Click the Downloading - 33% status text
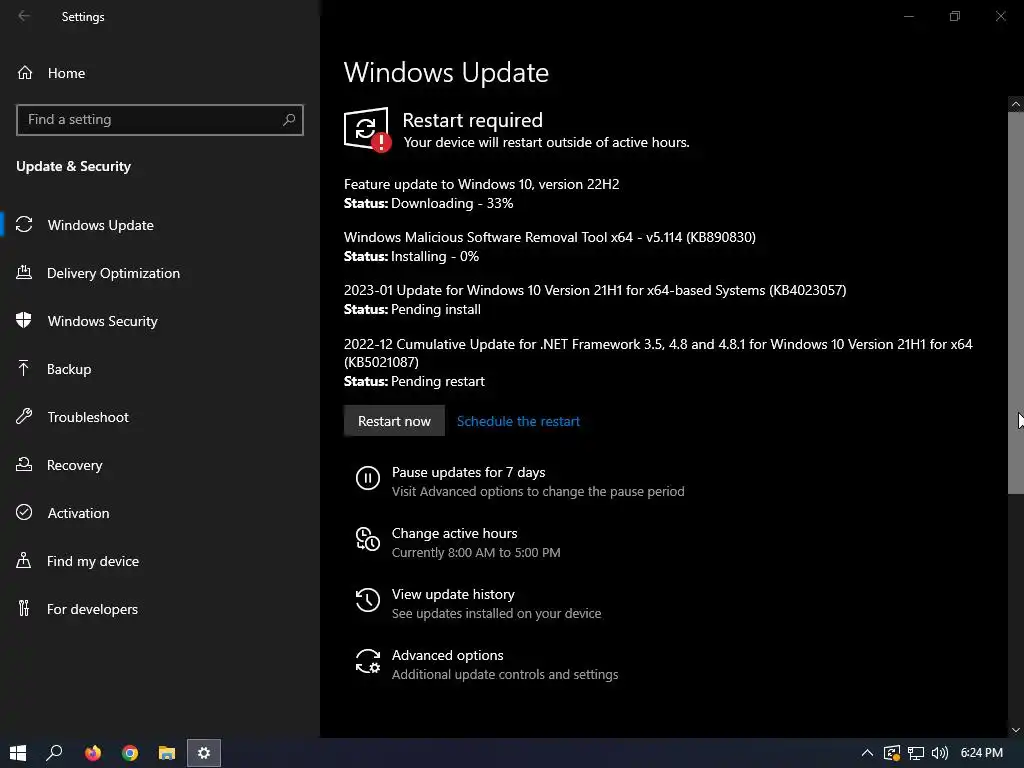1024x768 pixels. [x=452, y=203]
